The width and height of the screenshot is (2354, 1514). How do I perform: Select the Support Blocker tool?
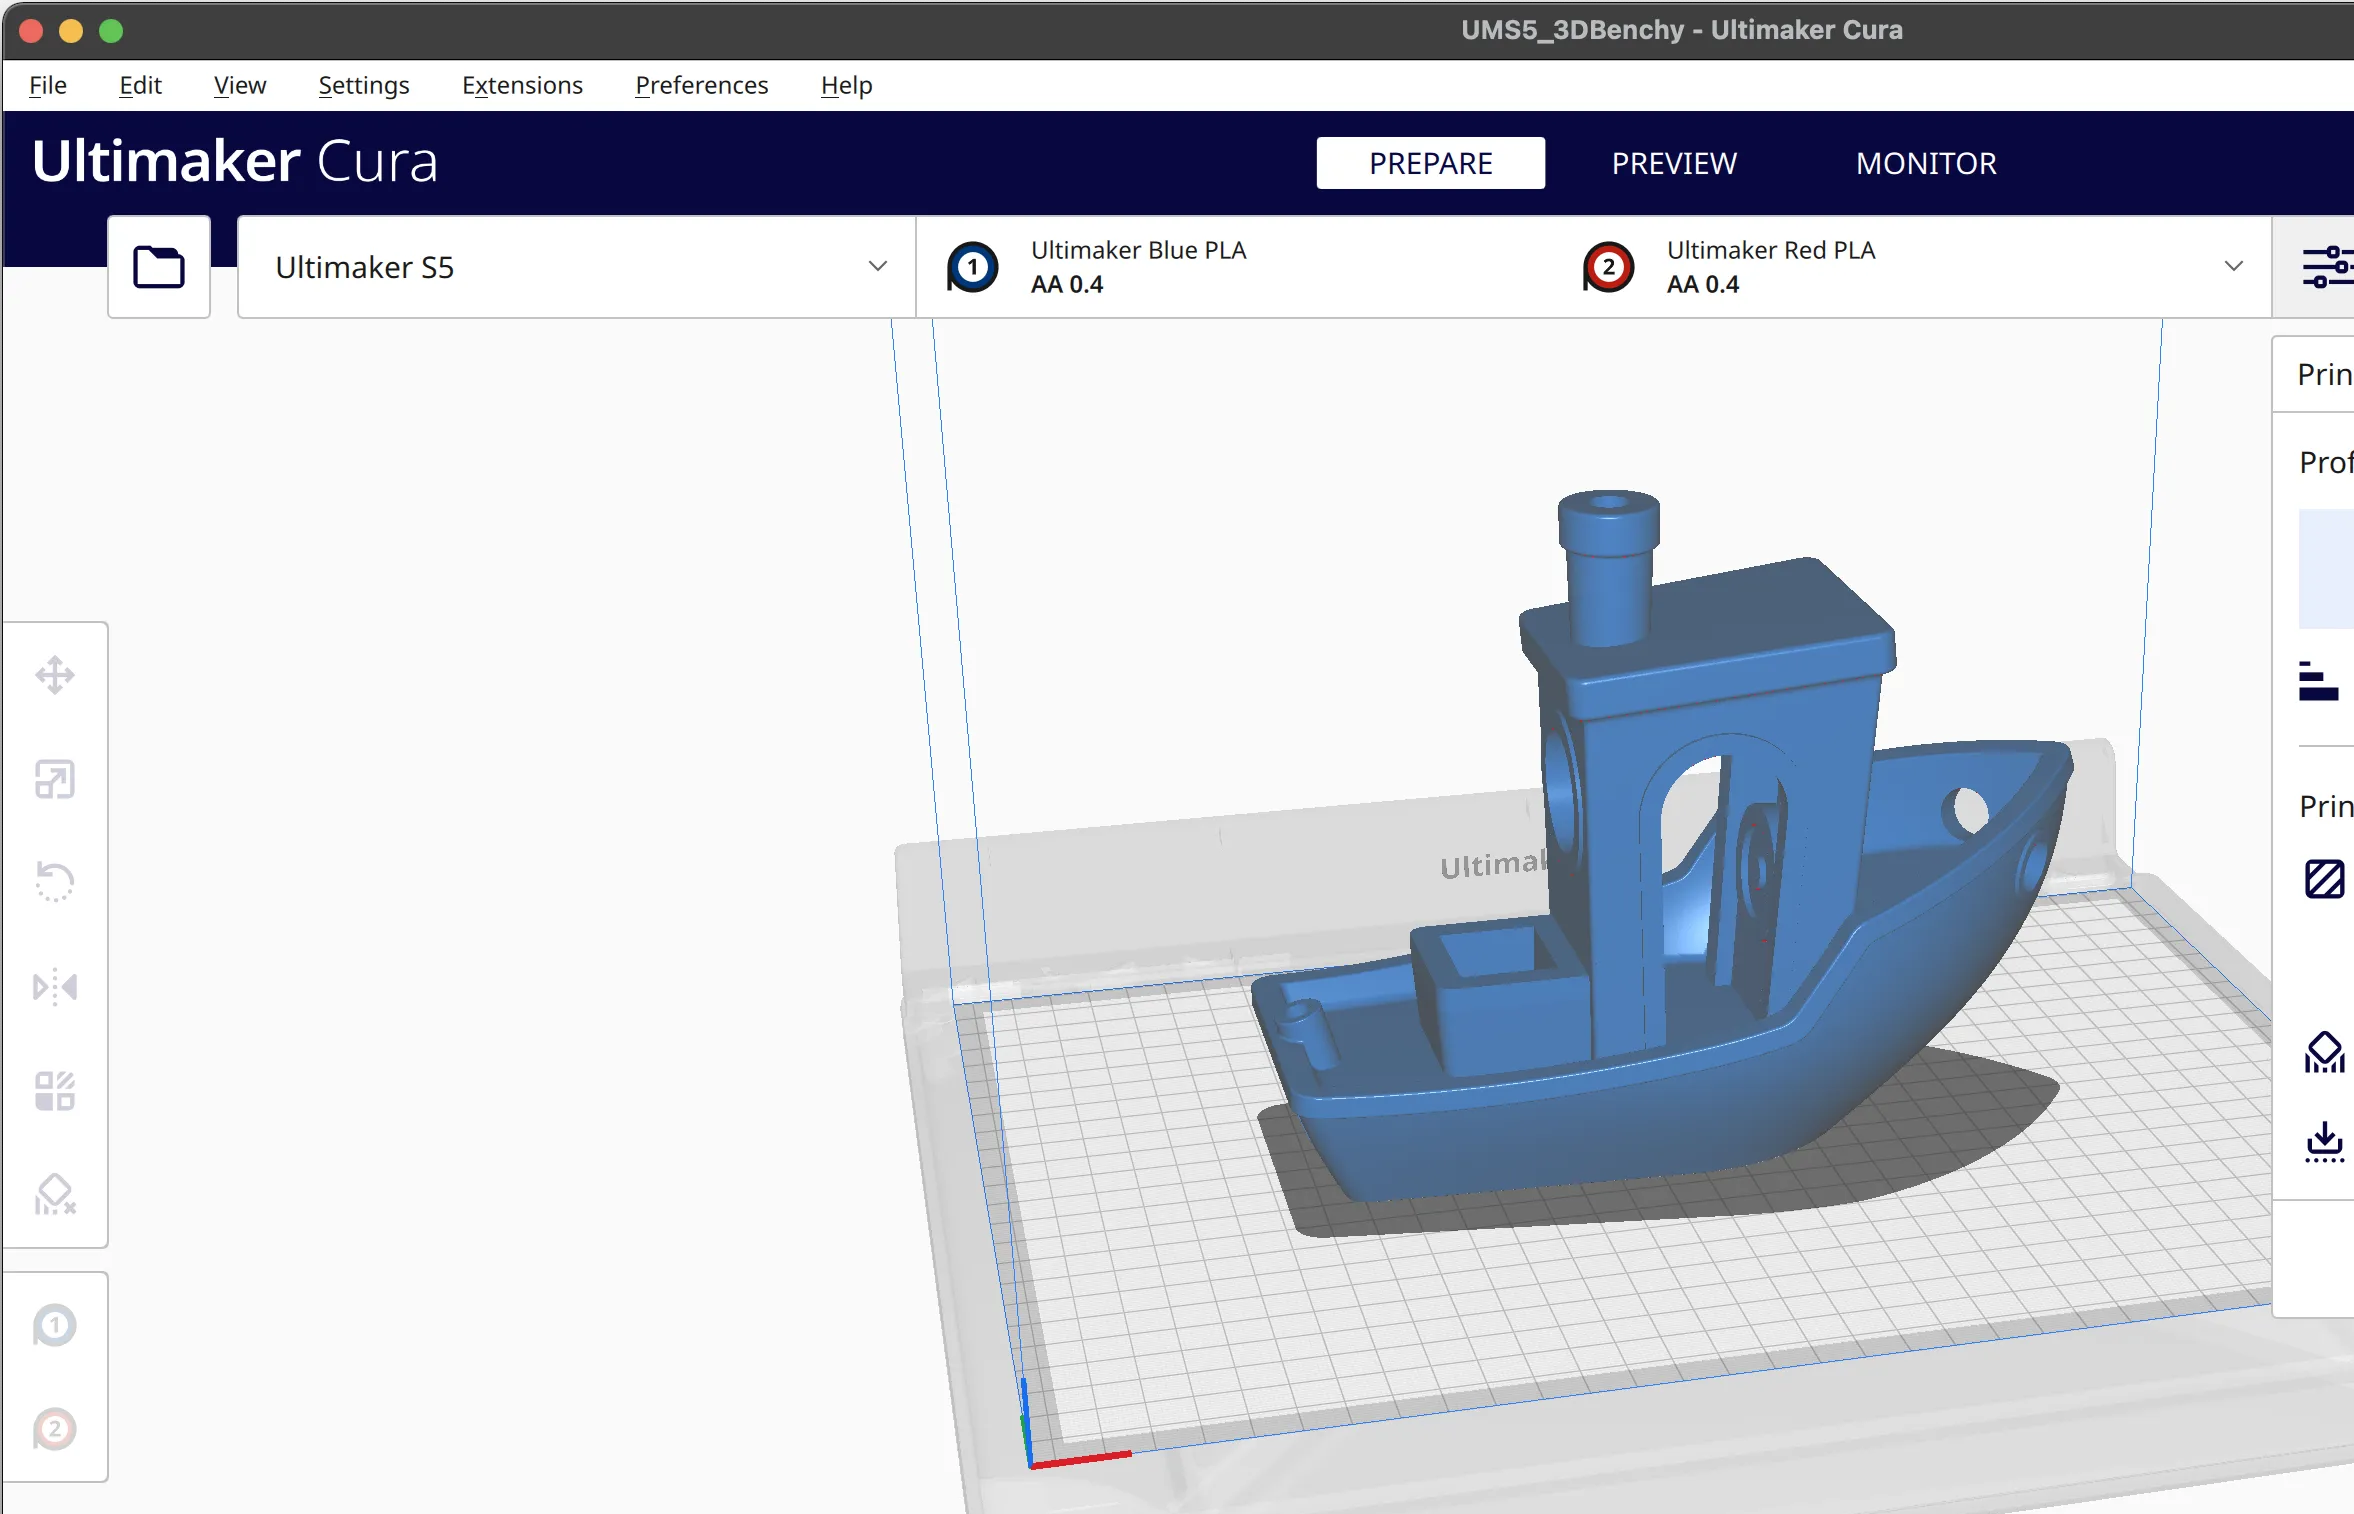[55, 1195]
